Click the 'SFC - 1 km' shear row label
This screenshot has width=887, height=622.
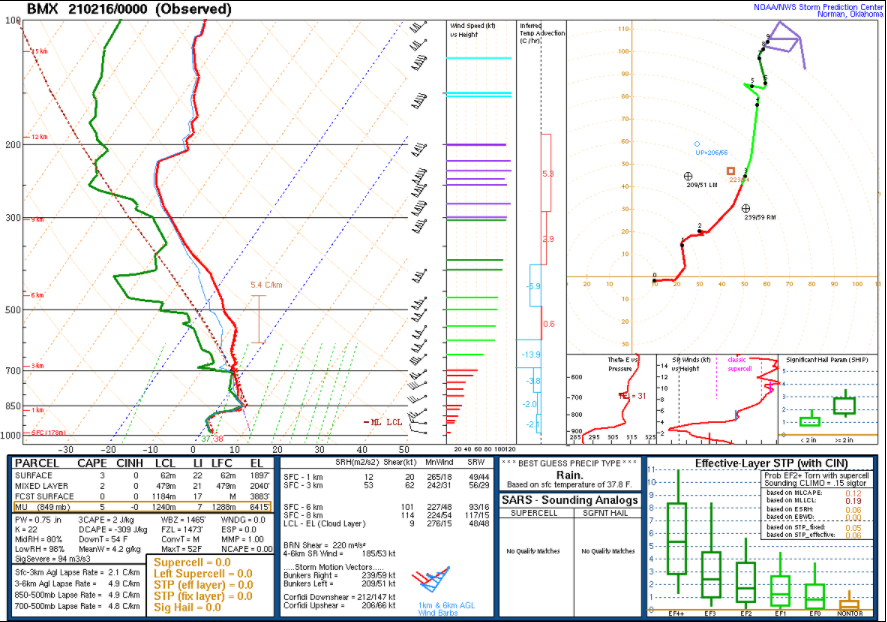[303, 477]
